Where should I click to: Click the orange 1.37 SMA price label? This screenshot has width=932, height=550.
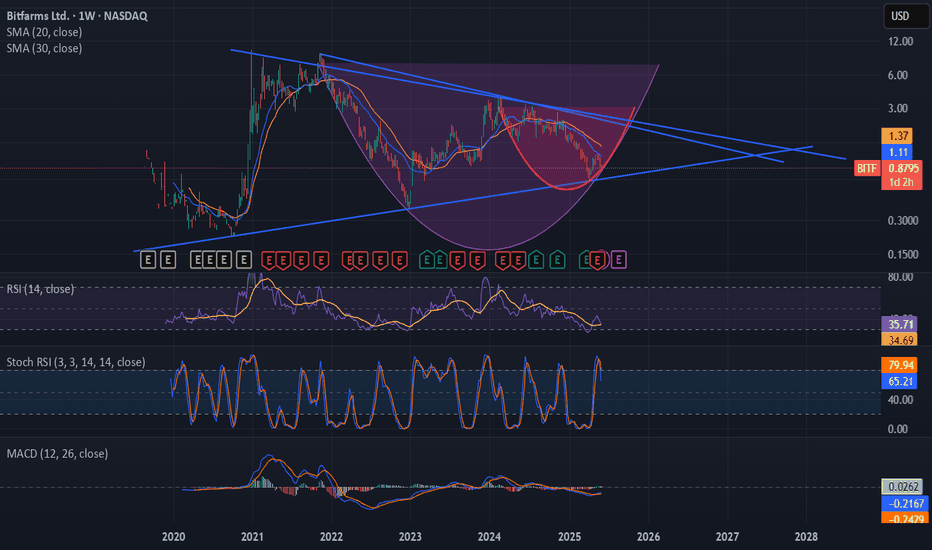[x=898, y=136]
